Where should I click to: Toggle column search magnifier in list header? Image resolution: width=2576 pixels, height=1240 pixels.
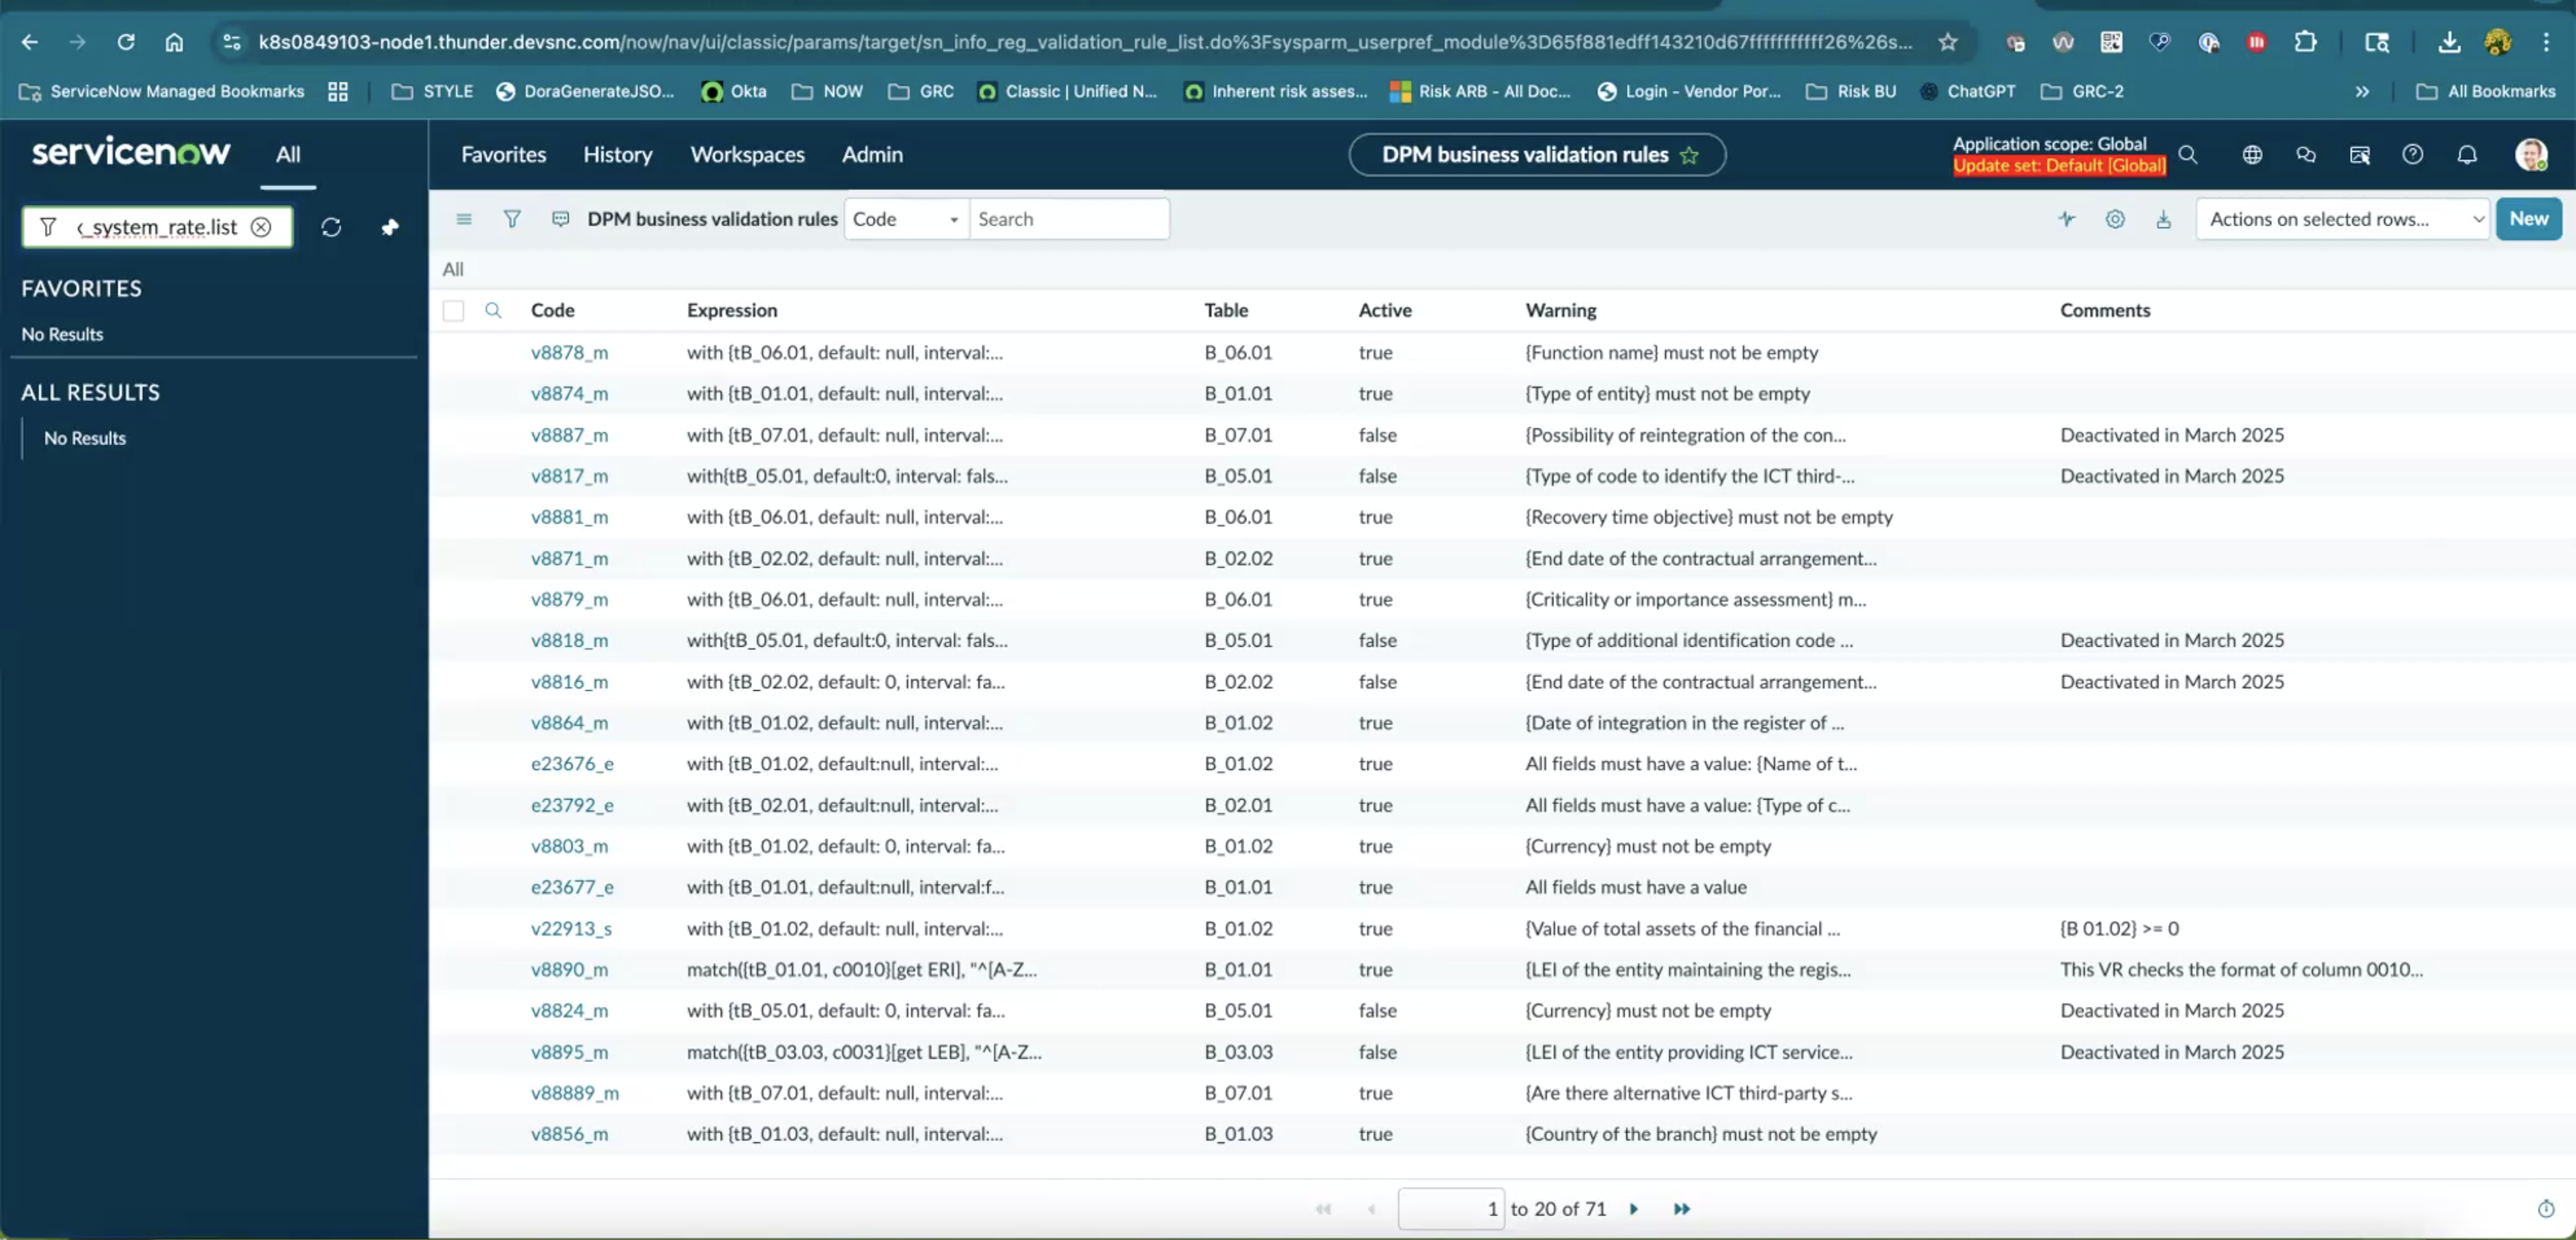pos(493,310)
